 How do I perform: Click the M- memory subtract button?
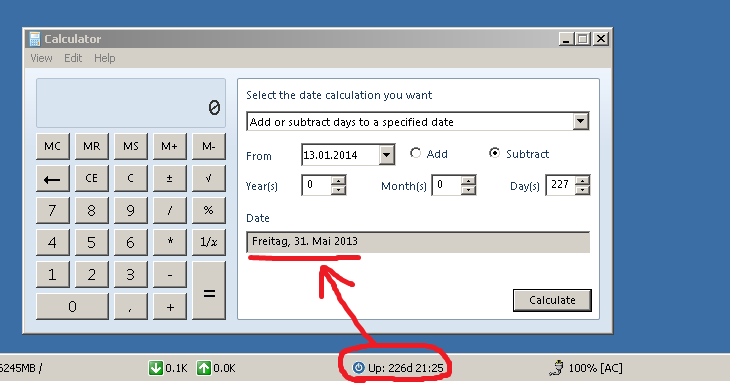click(209, 147)
